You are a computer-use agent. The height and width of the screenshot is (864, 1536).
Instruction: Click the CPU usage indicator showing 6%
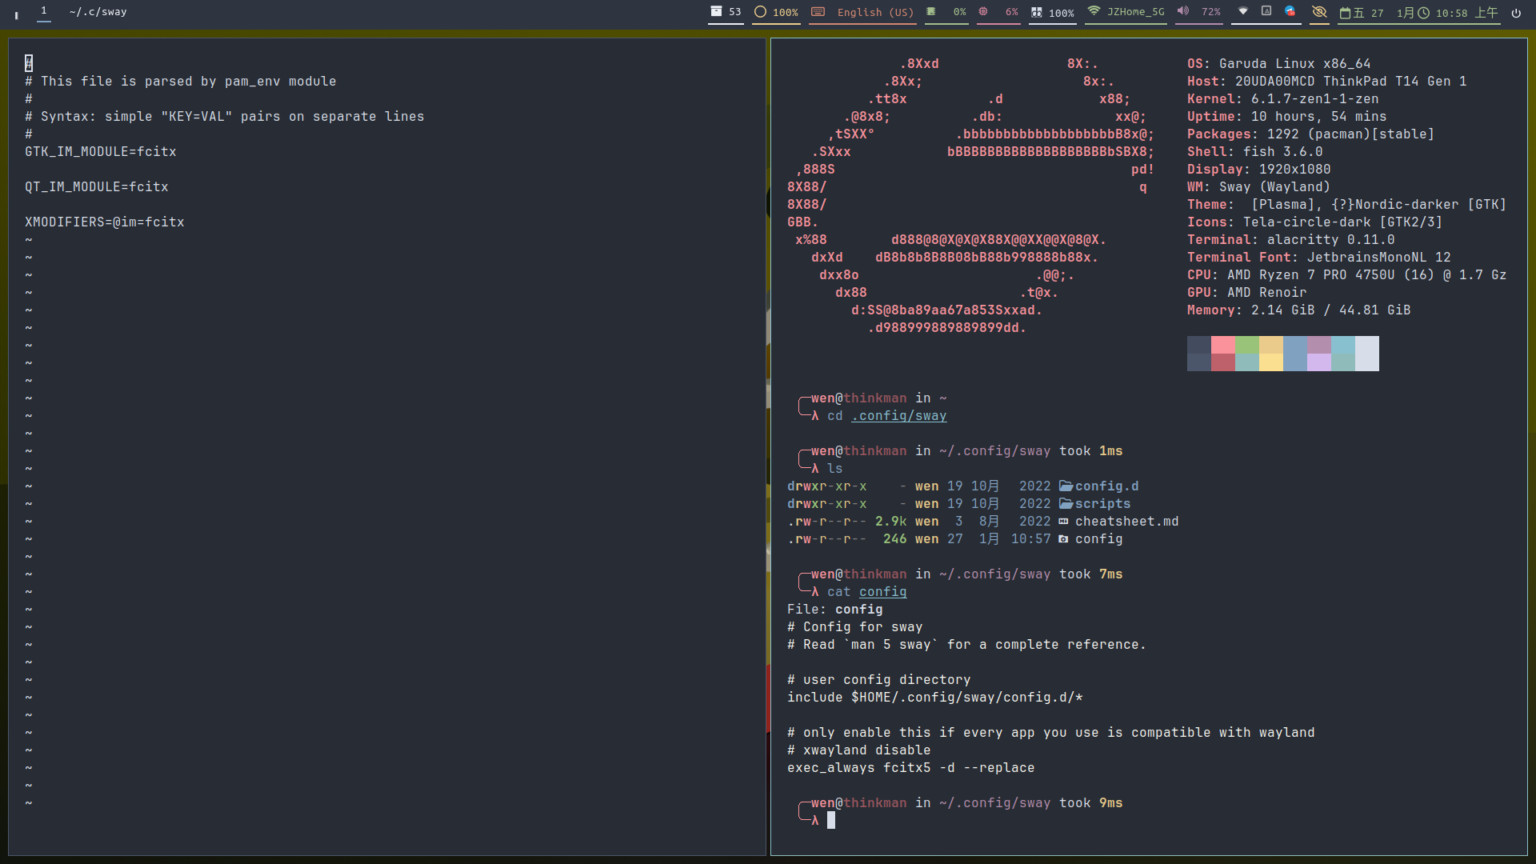click(998, 12)
